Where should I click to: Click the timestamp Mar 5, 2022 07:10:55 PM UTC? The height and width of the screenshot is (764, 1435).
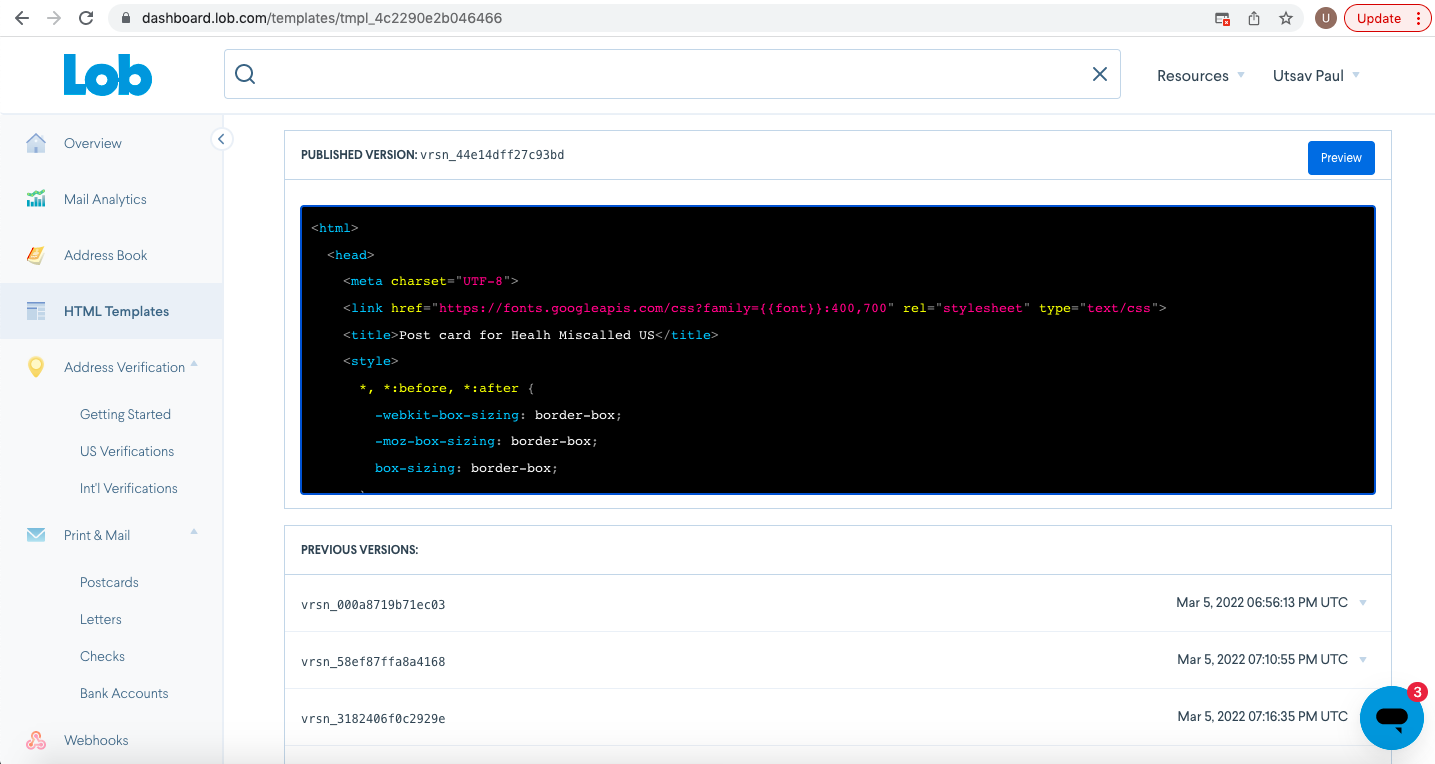coord(1262,660)
